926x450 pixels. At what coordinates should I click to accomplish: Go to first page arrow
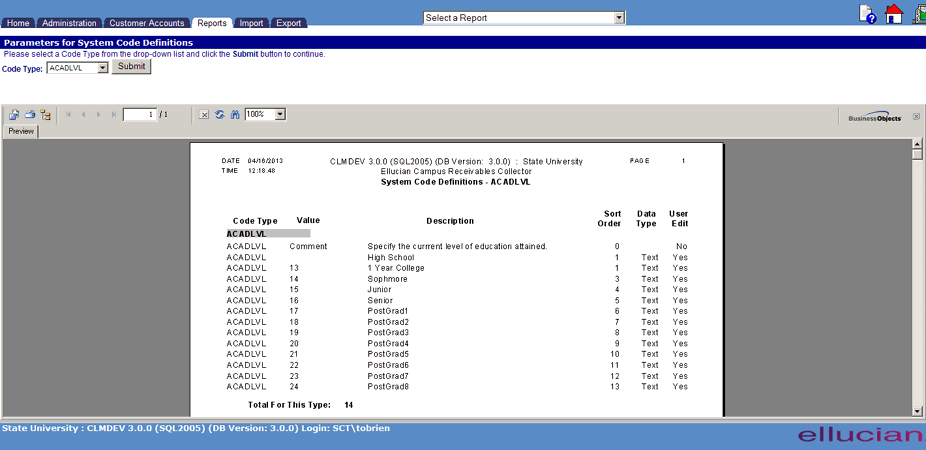[x=68, y=115]
